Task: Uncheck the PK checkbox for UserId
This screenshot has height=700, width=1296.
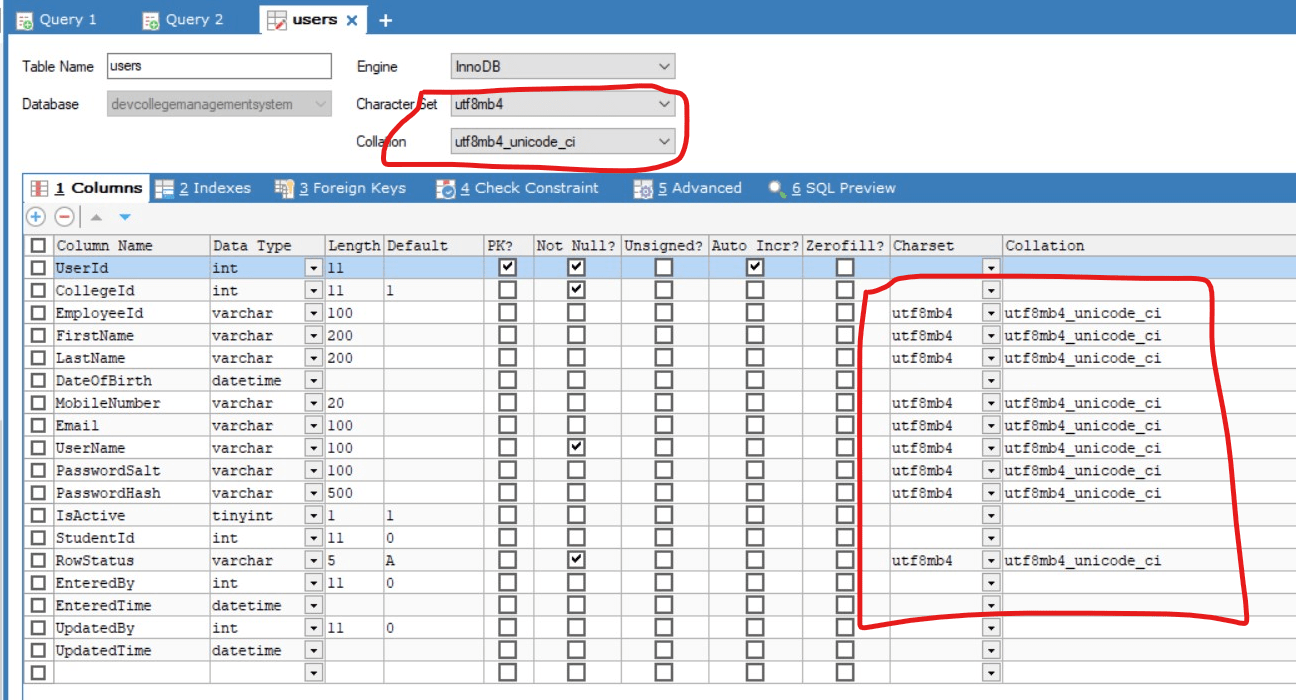Action: (x=507, y=267)
